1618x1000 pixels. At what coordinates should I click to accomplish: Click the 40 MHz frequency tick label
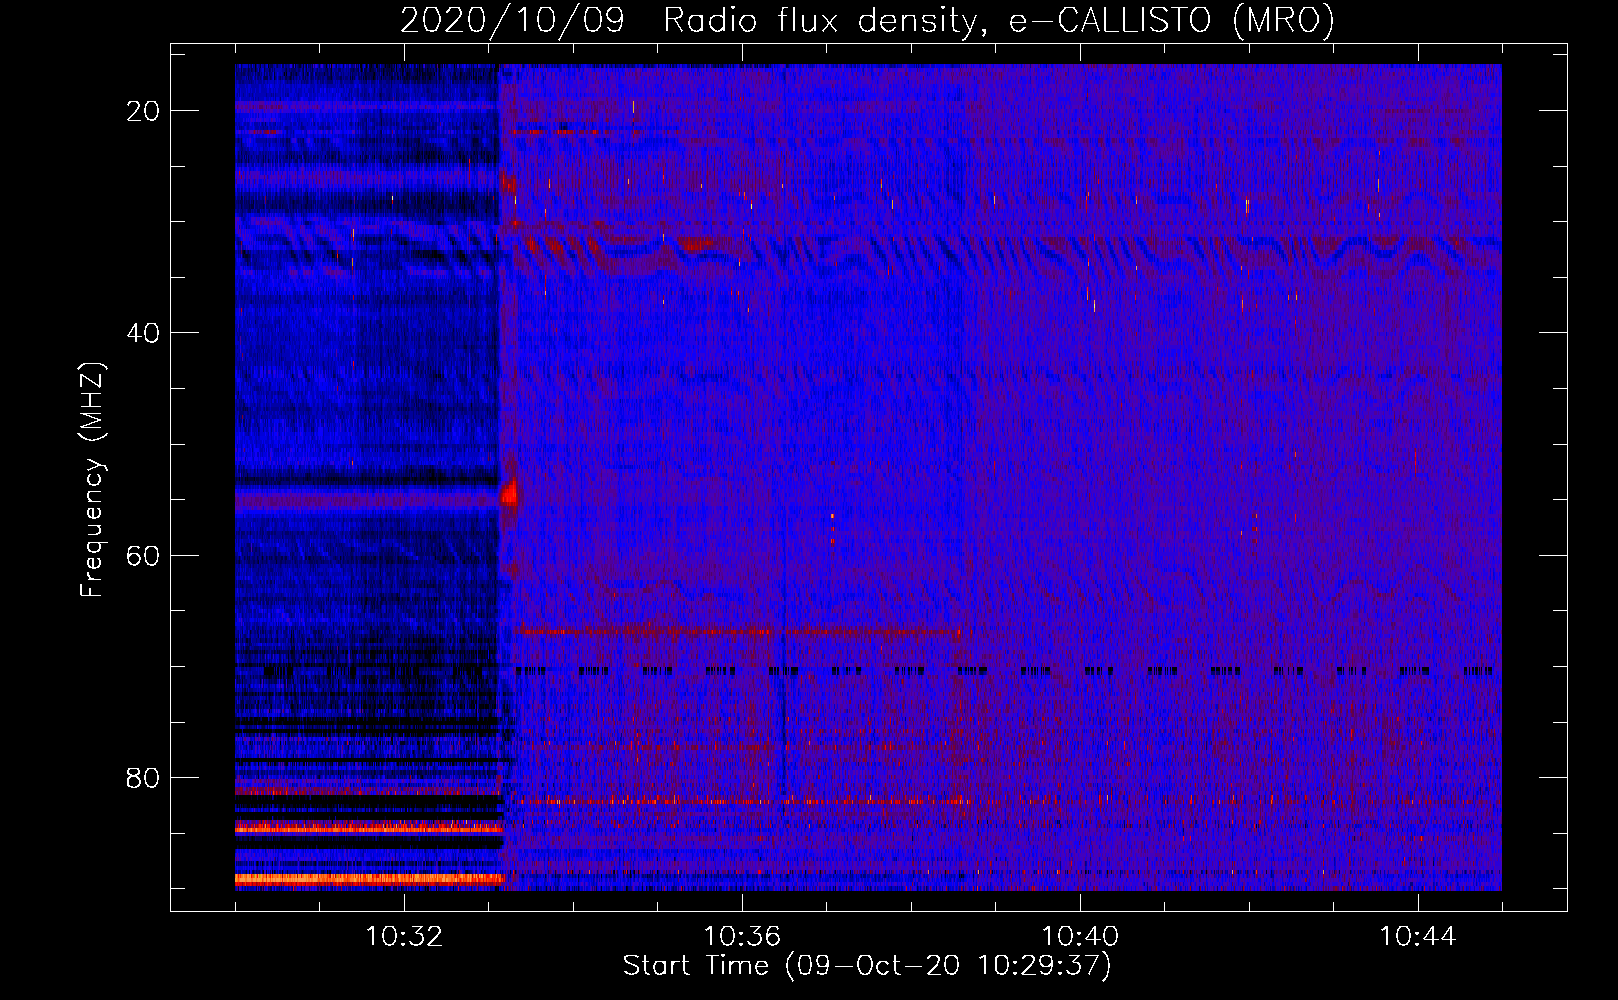pyautogui.click(x=143, y=333)
